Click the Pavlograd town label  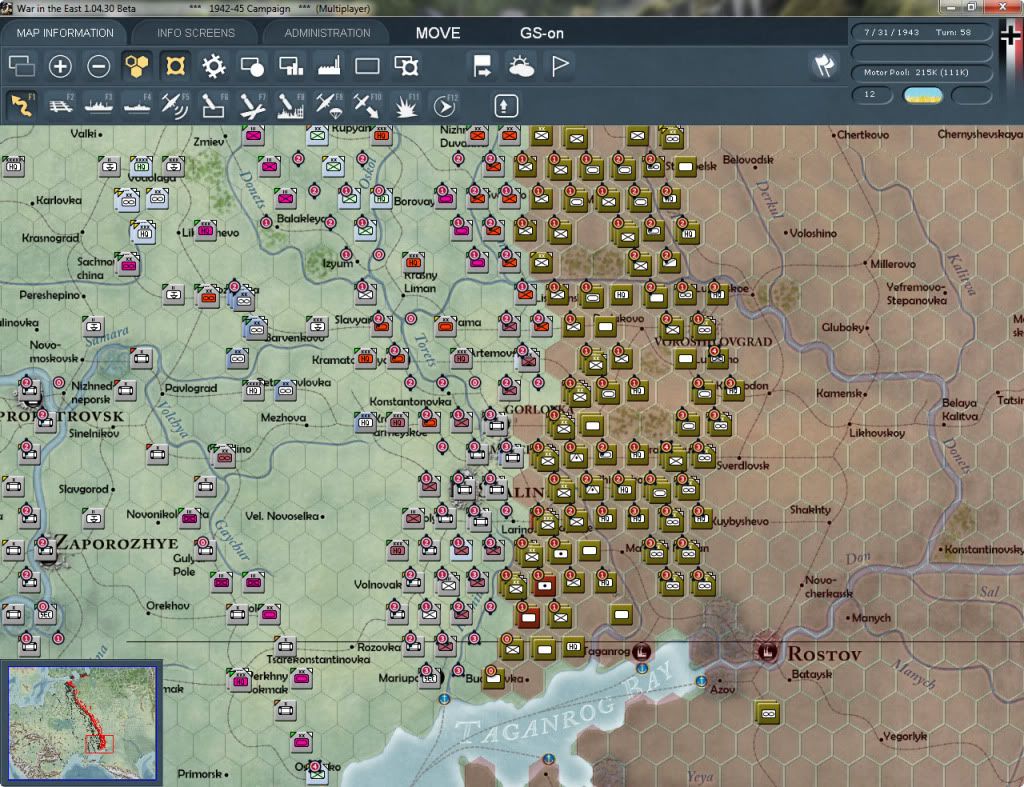[x=191, y=388]
